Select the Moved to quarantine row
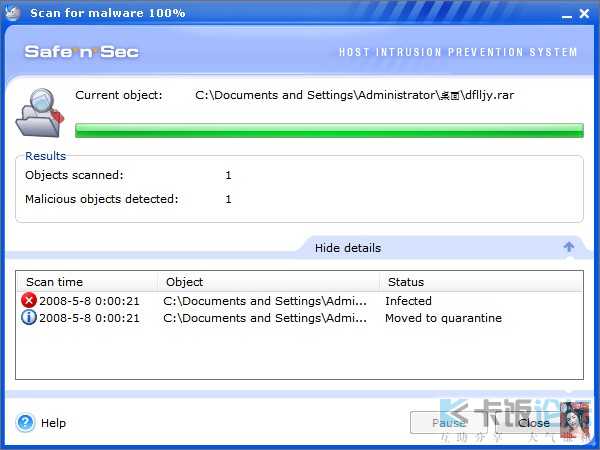Screen dimensions: 600x450 (300, 318)
